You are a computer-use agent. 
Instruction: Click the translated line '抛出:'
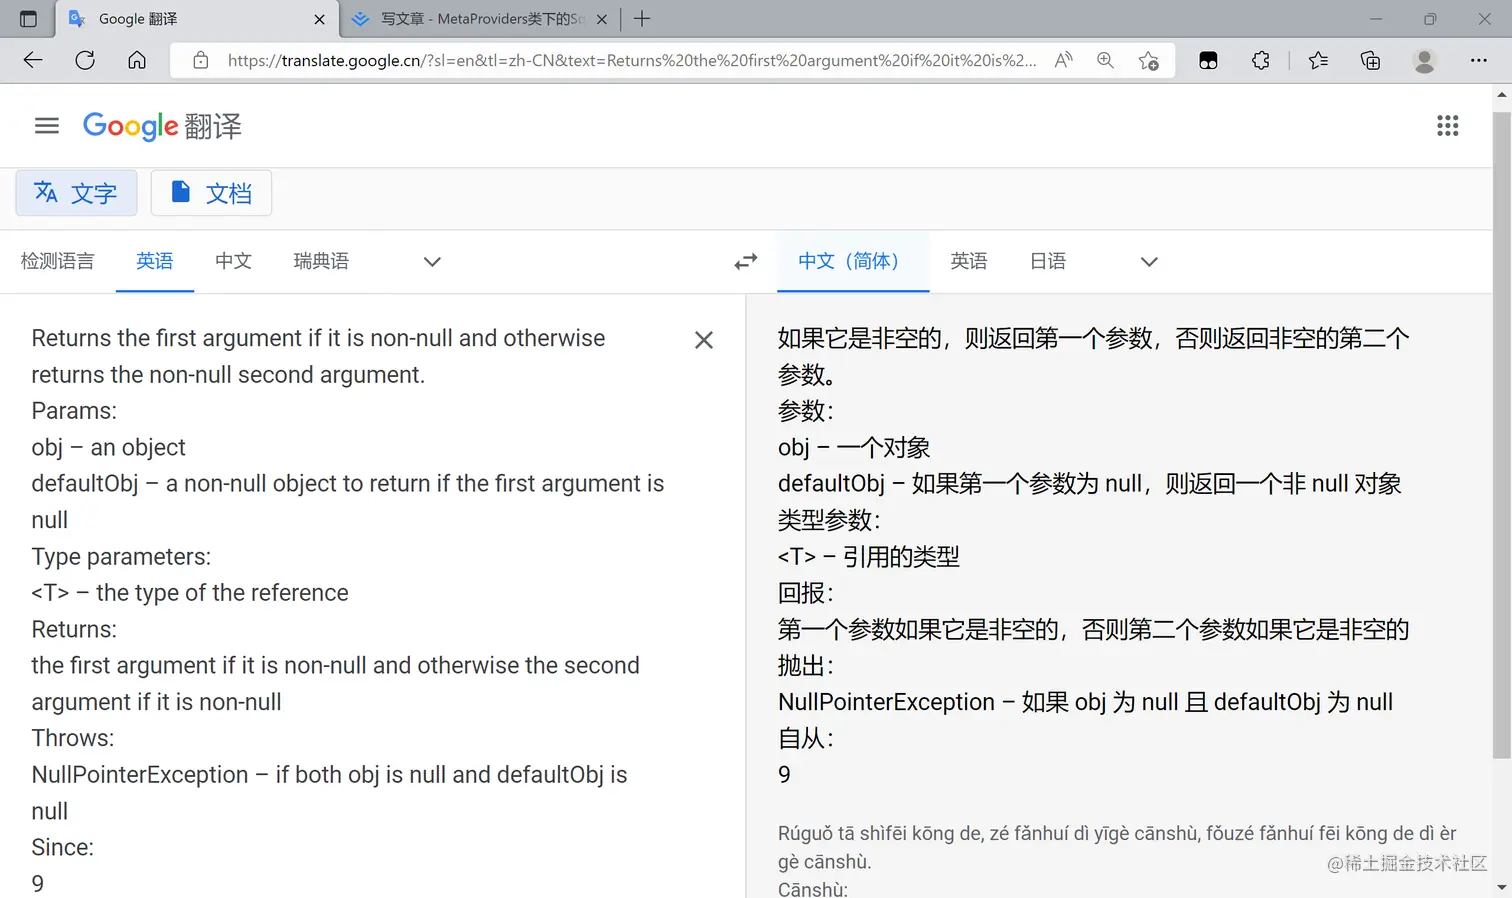pyautogui.click(x=806, y=666)
